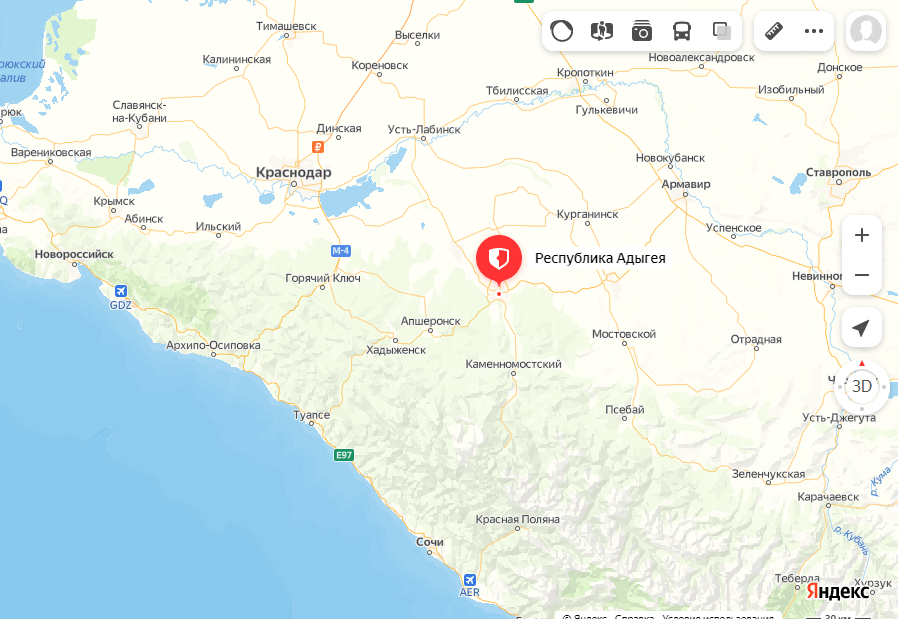Click the Краснодар city label

coord(293,172)
